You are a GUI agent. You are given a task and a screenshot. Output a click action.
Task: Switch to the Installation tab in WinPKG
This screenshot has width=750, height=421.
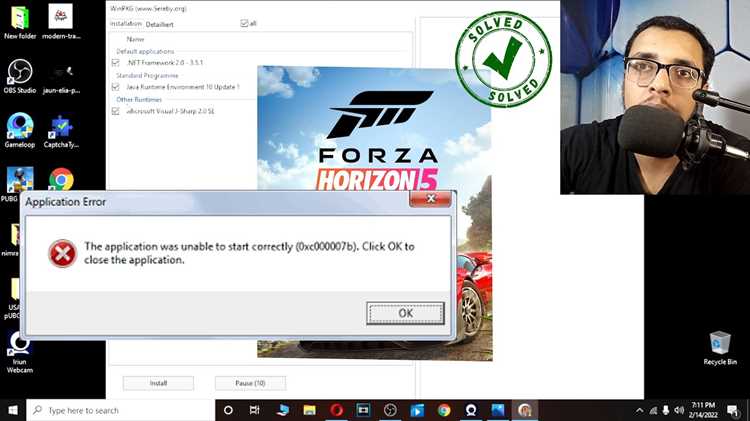pyautogui.click(x=126, y=23)
